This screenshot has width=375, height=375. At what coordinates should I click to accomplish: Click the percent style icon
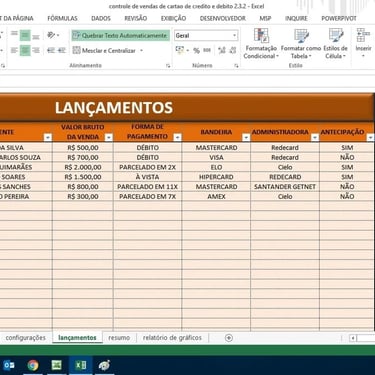point(196,50)
